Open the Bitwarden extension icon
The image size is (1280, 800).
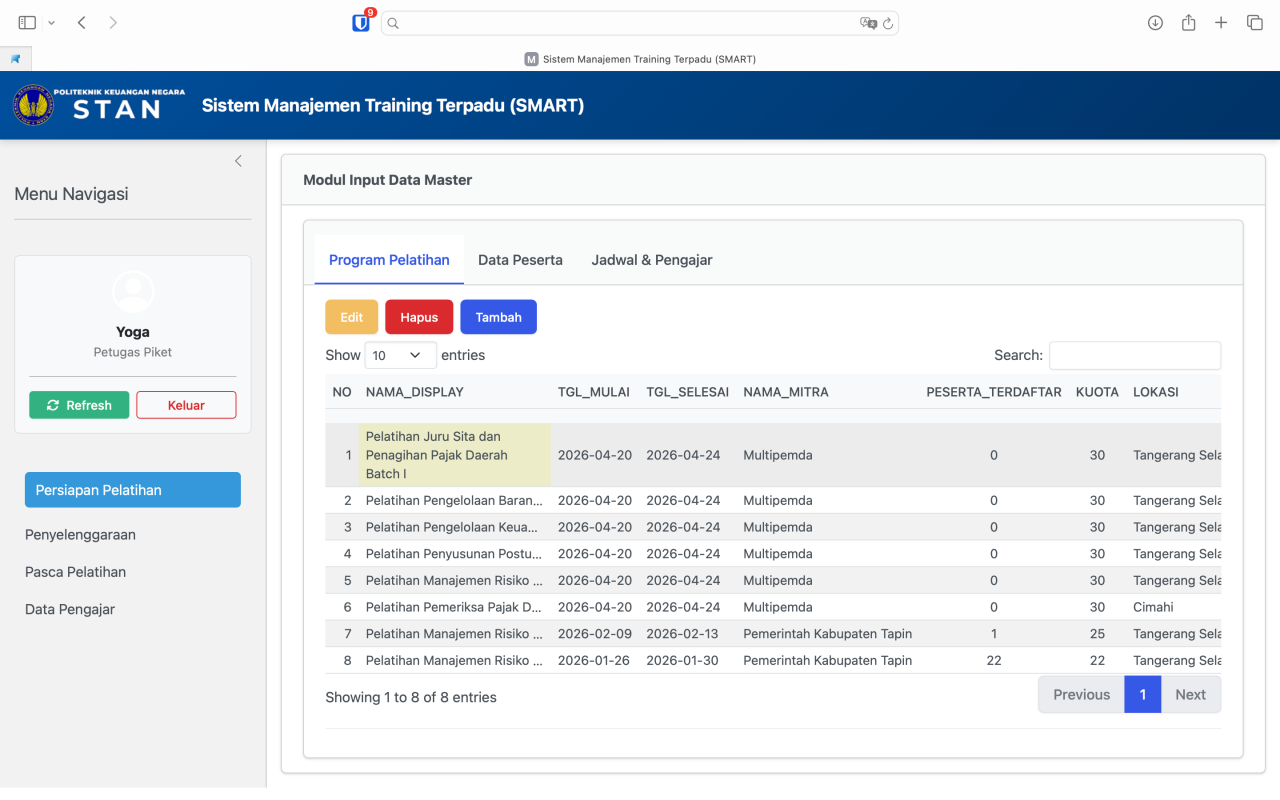pos(361,23)
